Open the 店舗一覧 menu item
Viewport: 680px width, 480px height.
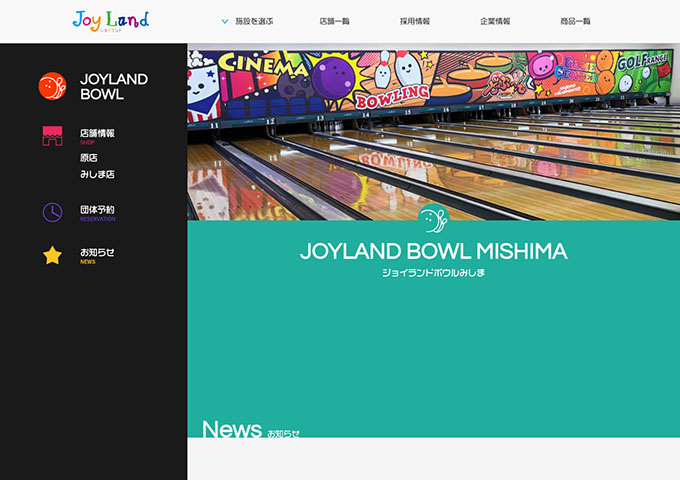(x=334, y=21)
